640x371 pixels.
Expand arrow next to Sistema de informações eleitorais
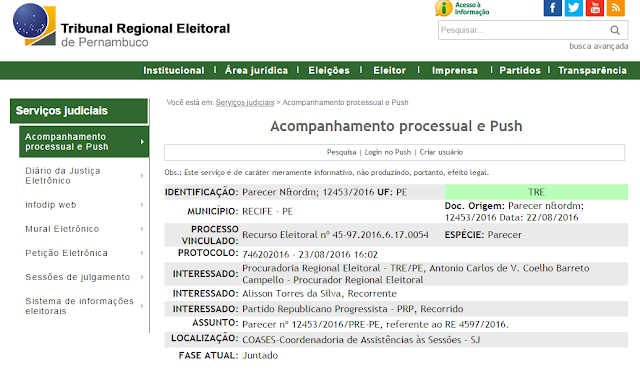[142, 306]
